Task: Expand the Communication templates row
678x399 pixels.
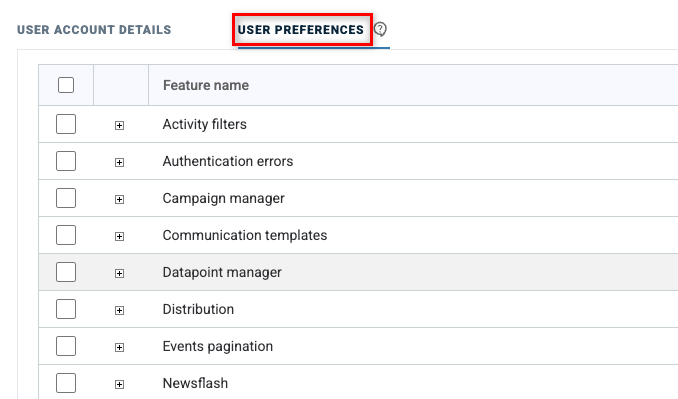Action: (x=119, y=236)
